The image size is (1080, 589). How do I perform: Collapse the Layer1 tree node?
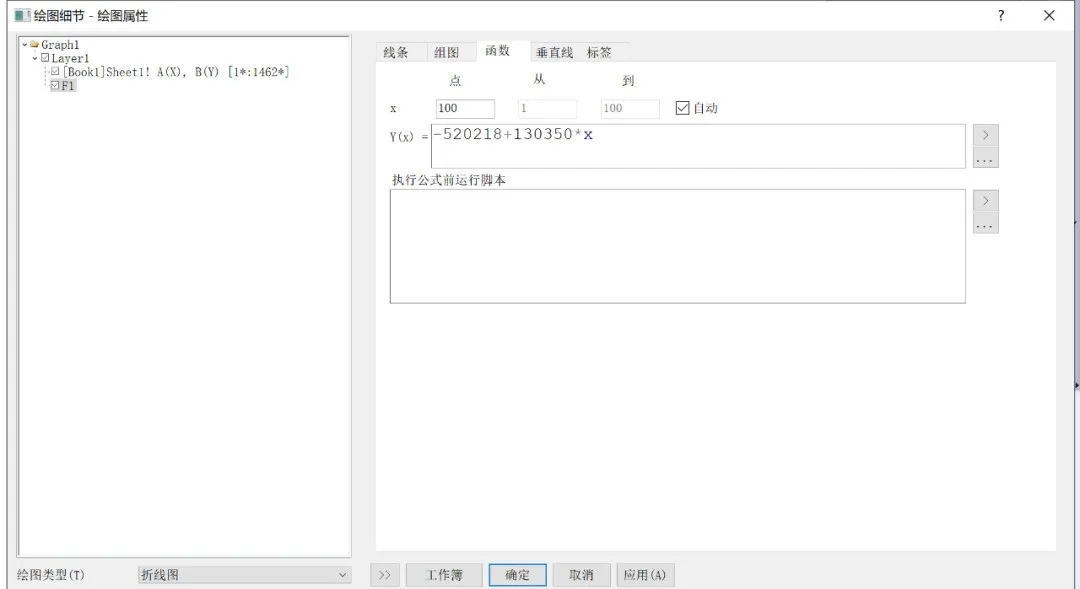click(35, 59)
